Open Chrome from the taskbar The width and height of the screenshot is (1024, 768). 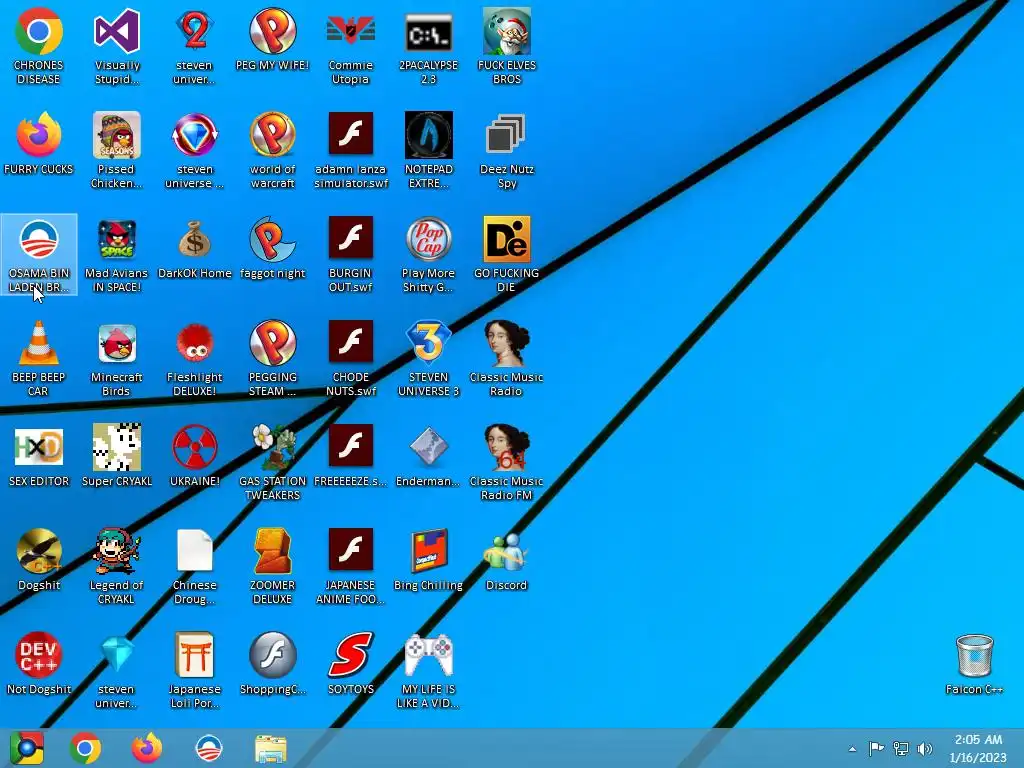click(x=86, y=748)
